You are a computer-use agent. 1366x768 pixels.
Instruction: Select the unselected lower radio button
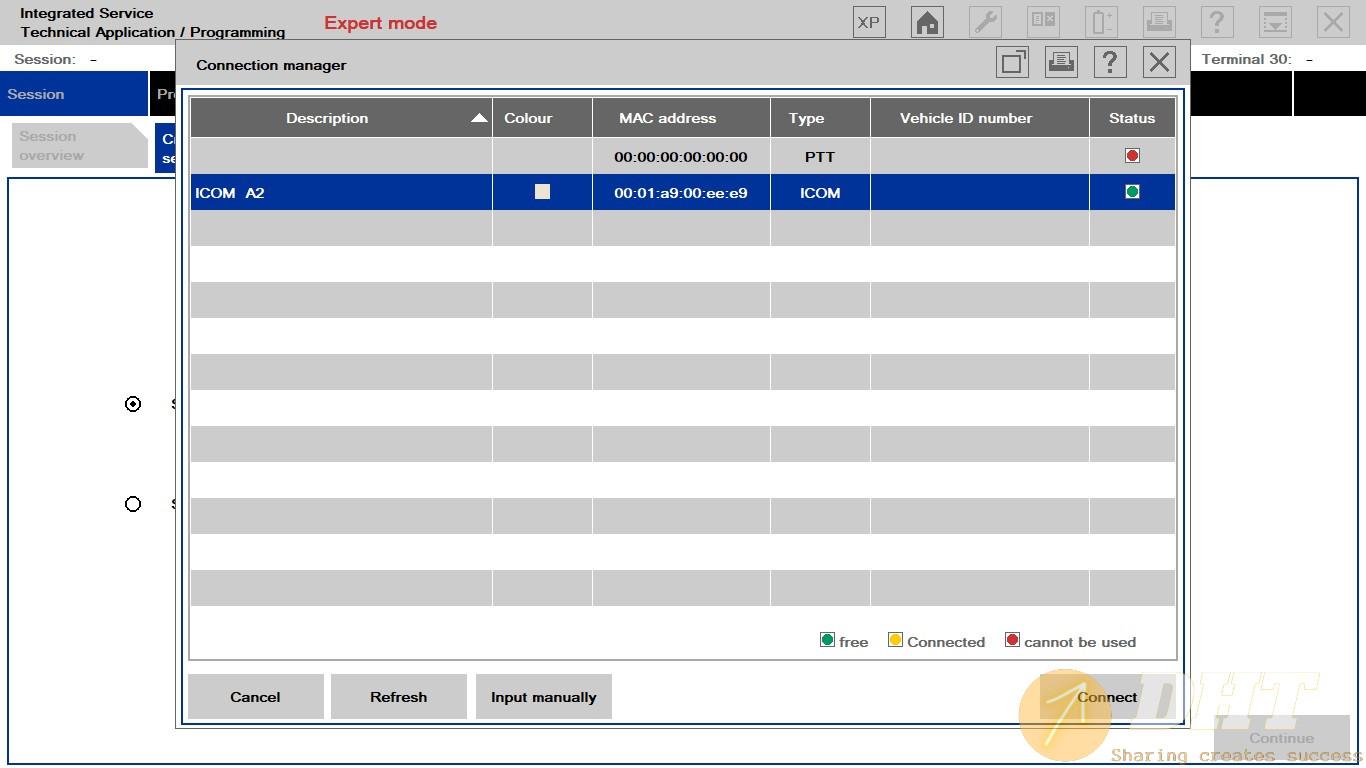tap(133, 504)
